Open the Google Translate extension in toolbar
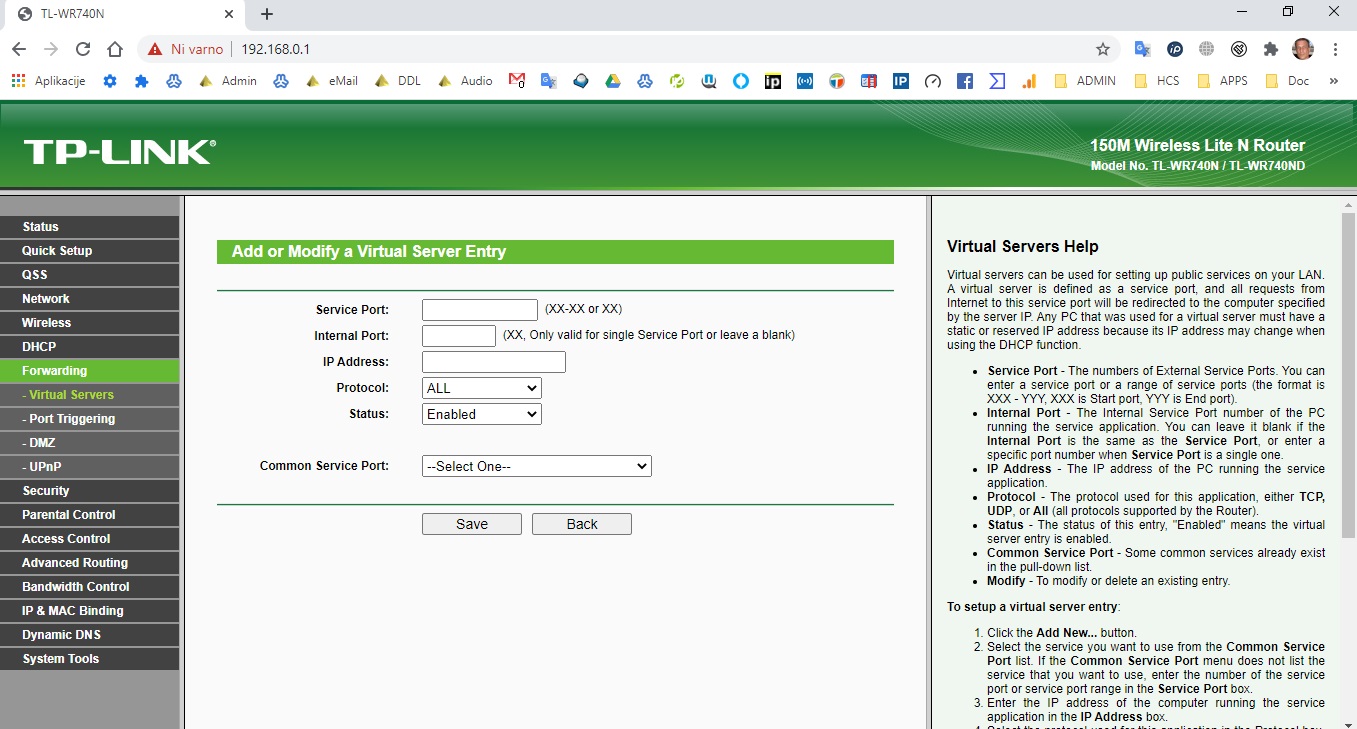Image resolution: width=1357 pixels, height=729 pixels. 1143,49
